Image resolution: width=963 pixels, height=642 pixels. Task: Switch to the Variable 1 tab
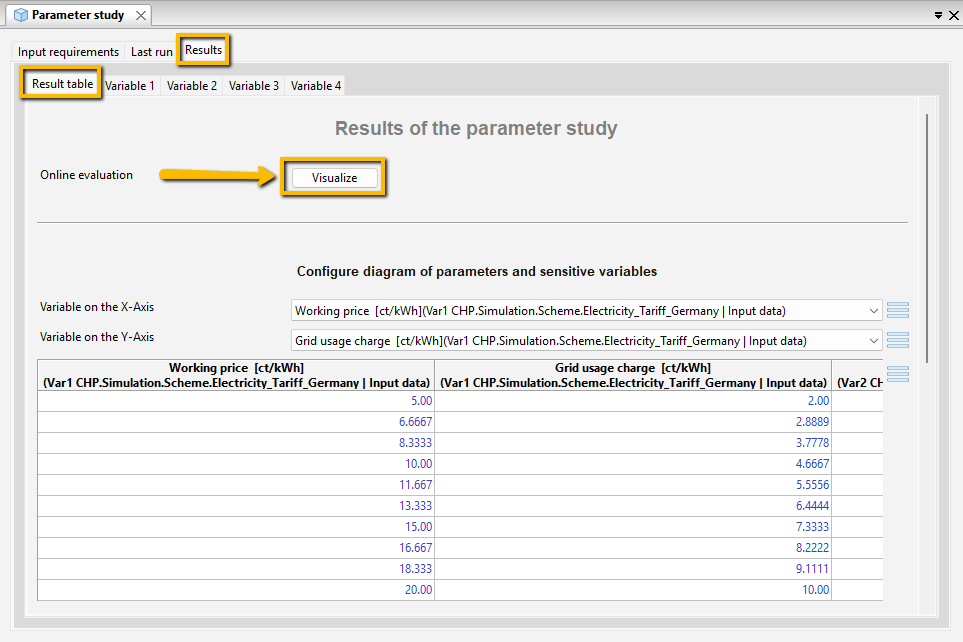pos(130,86)
